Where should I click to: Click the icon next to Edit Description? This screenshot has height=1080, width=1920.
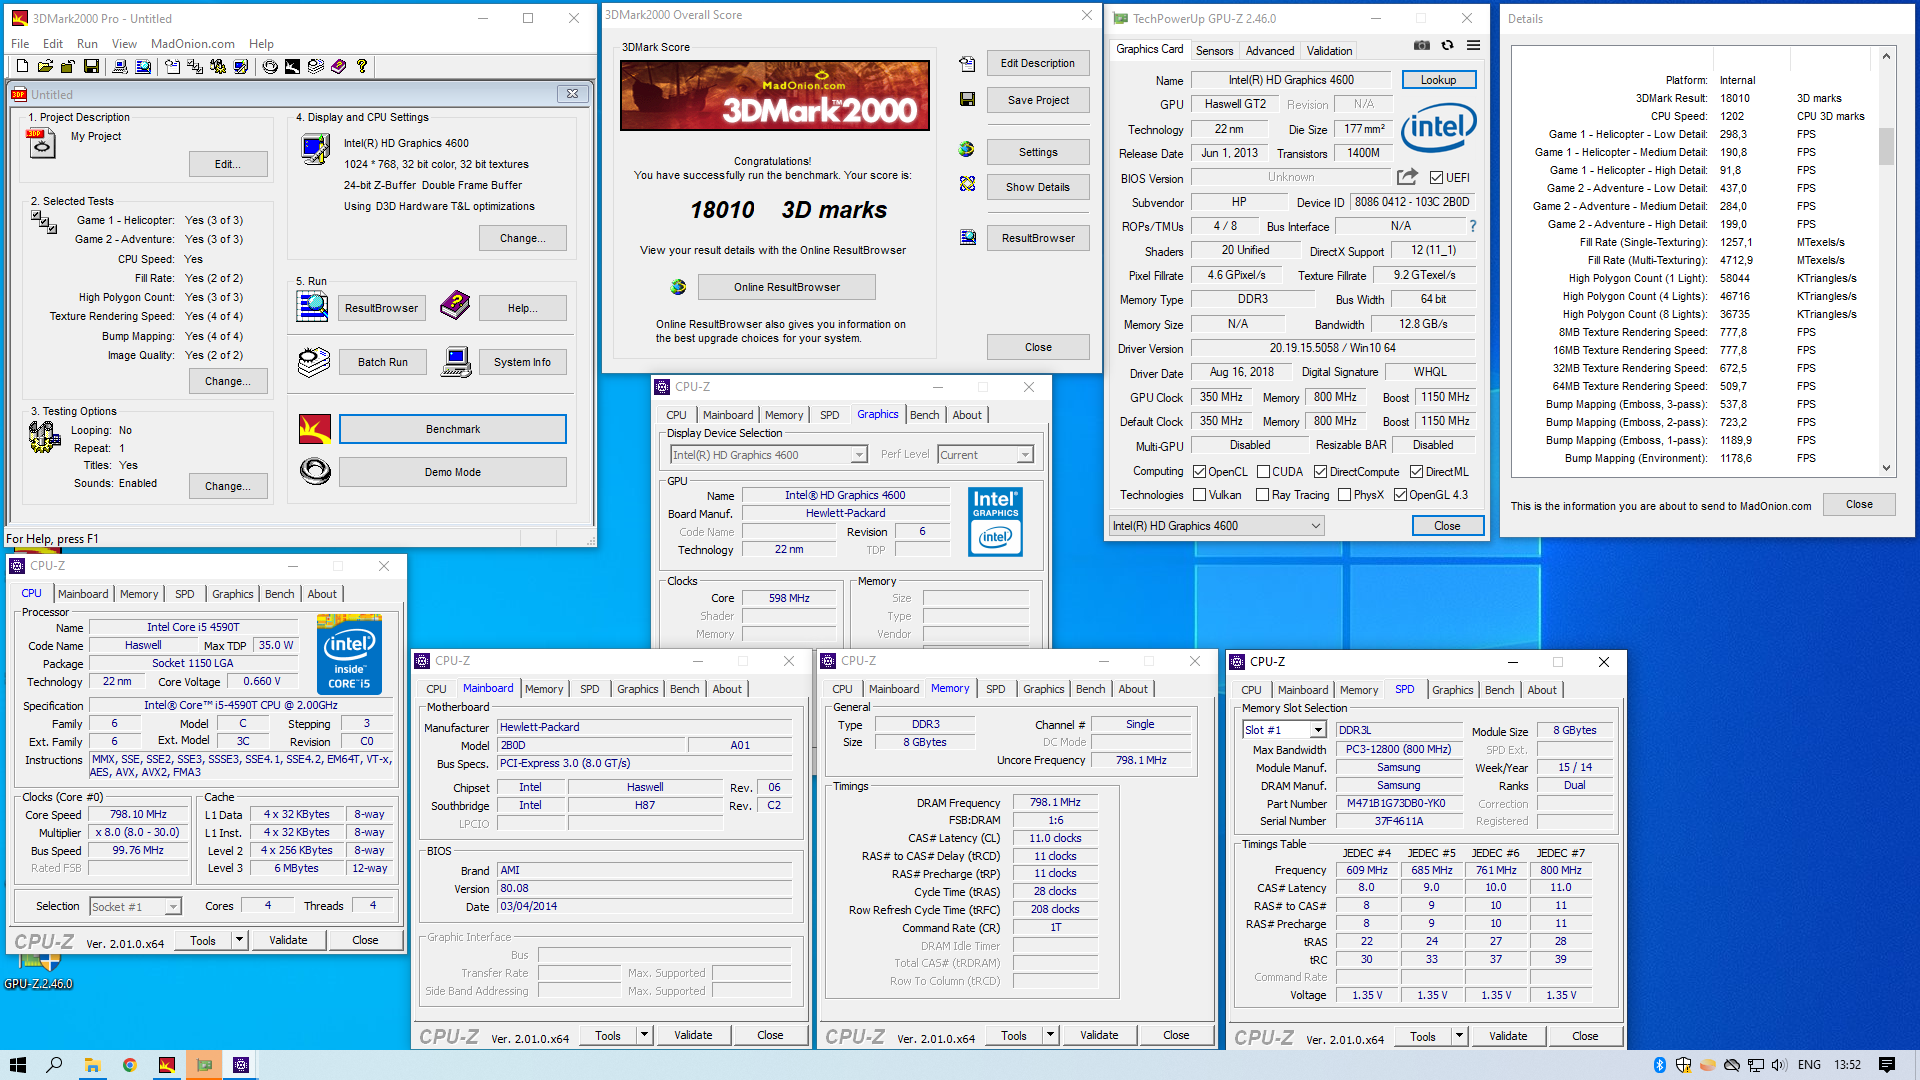[x=967, y=63]
